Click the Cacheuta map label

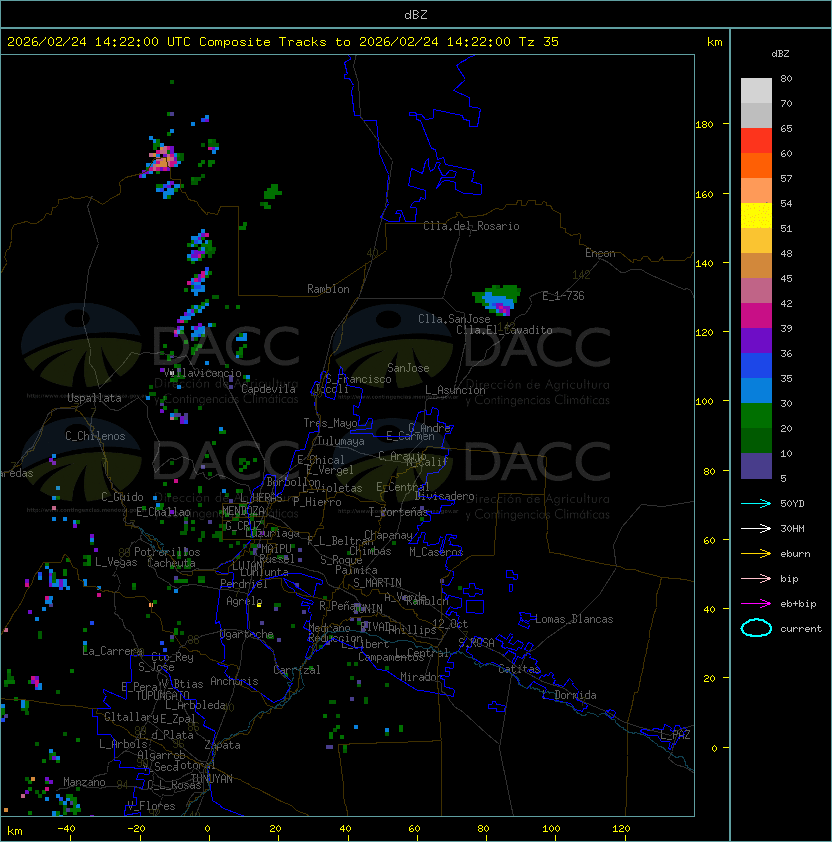click(x=171, y=563)
